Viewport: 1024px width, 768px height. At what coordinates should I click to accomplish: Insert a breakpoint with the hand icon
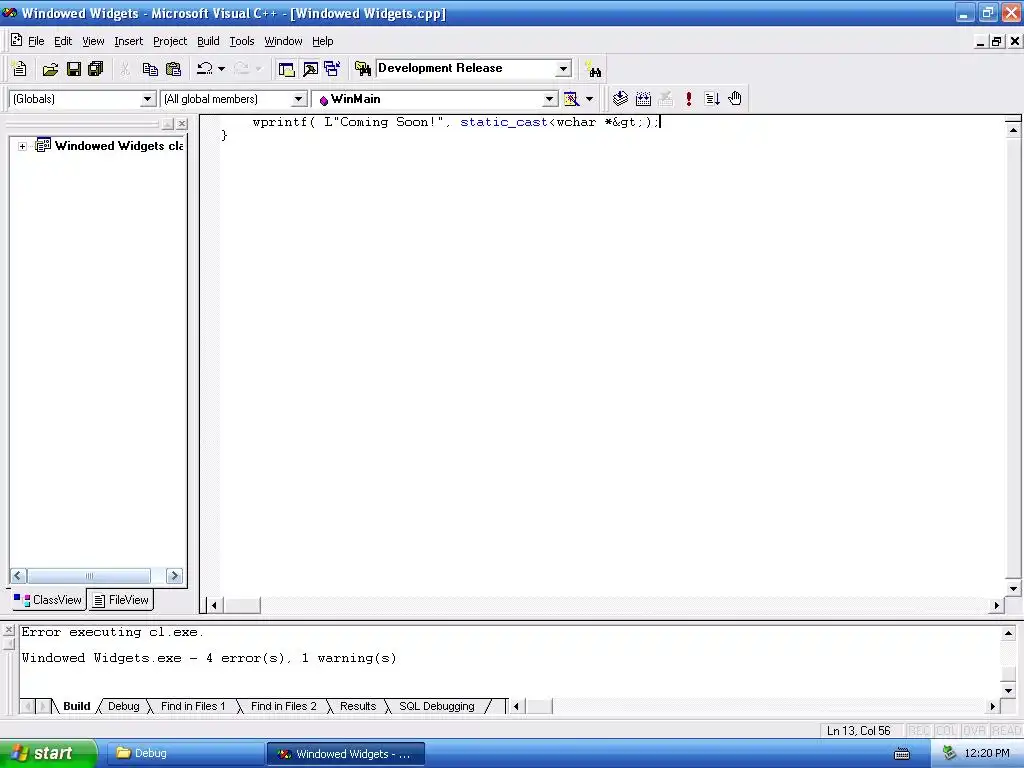(735, 99)
